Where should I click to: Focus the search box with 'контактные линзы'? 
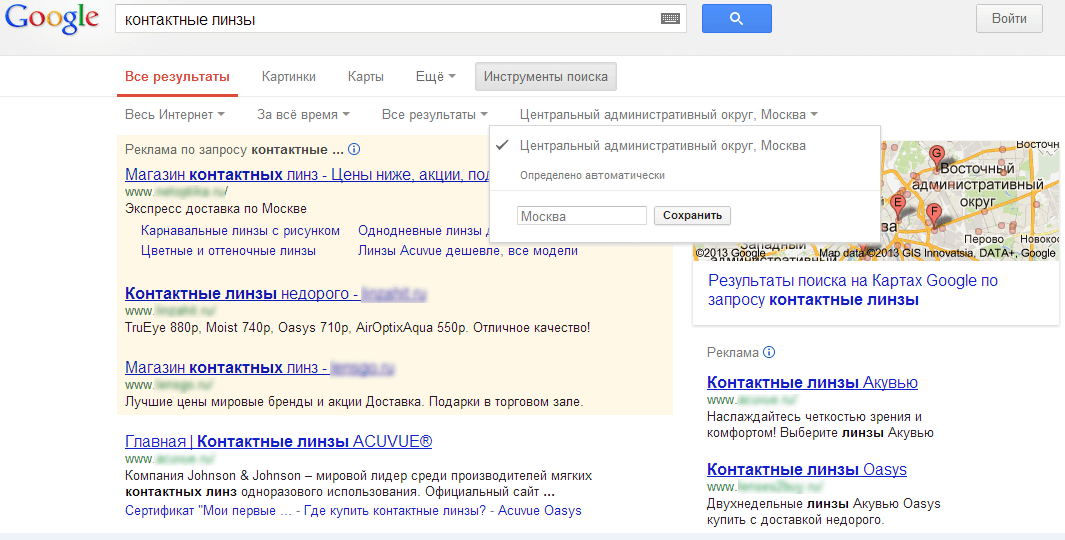[401, 19]
